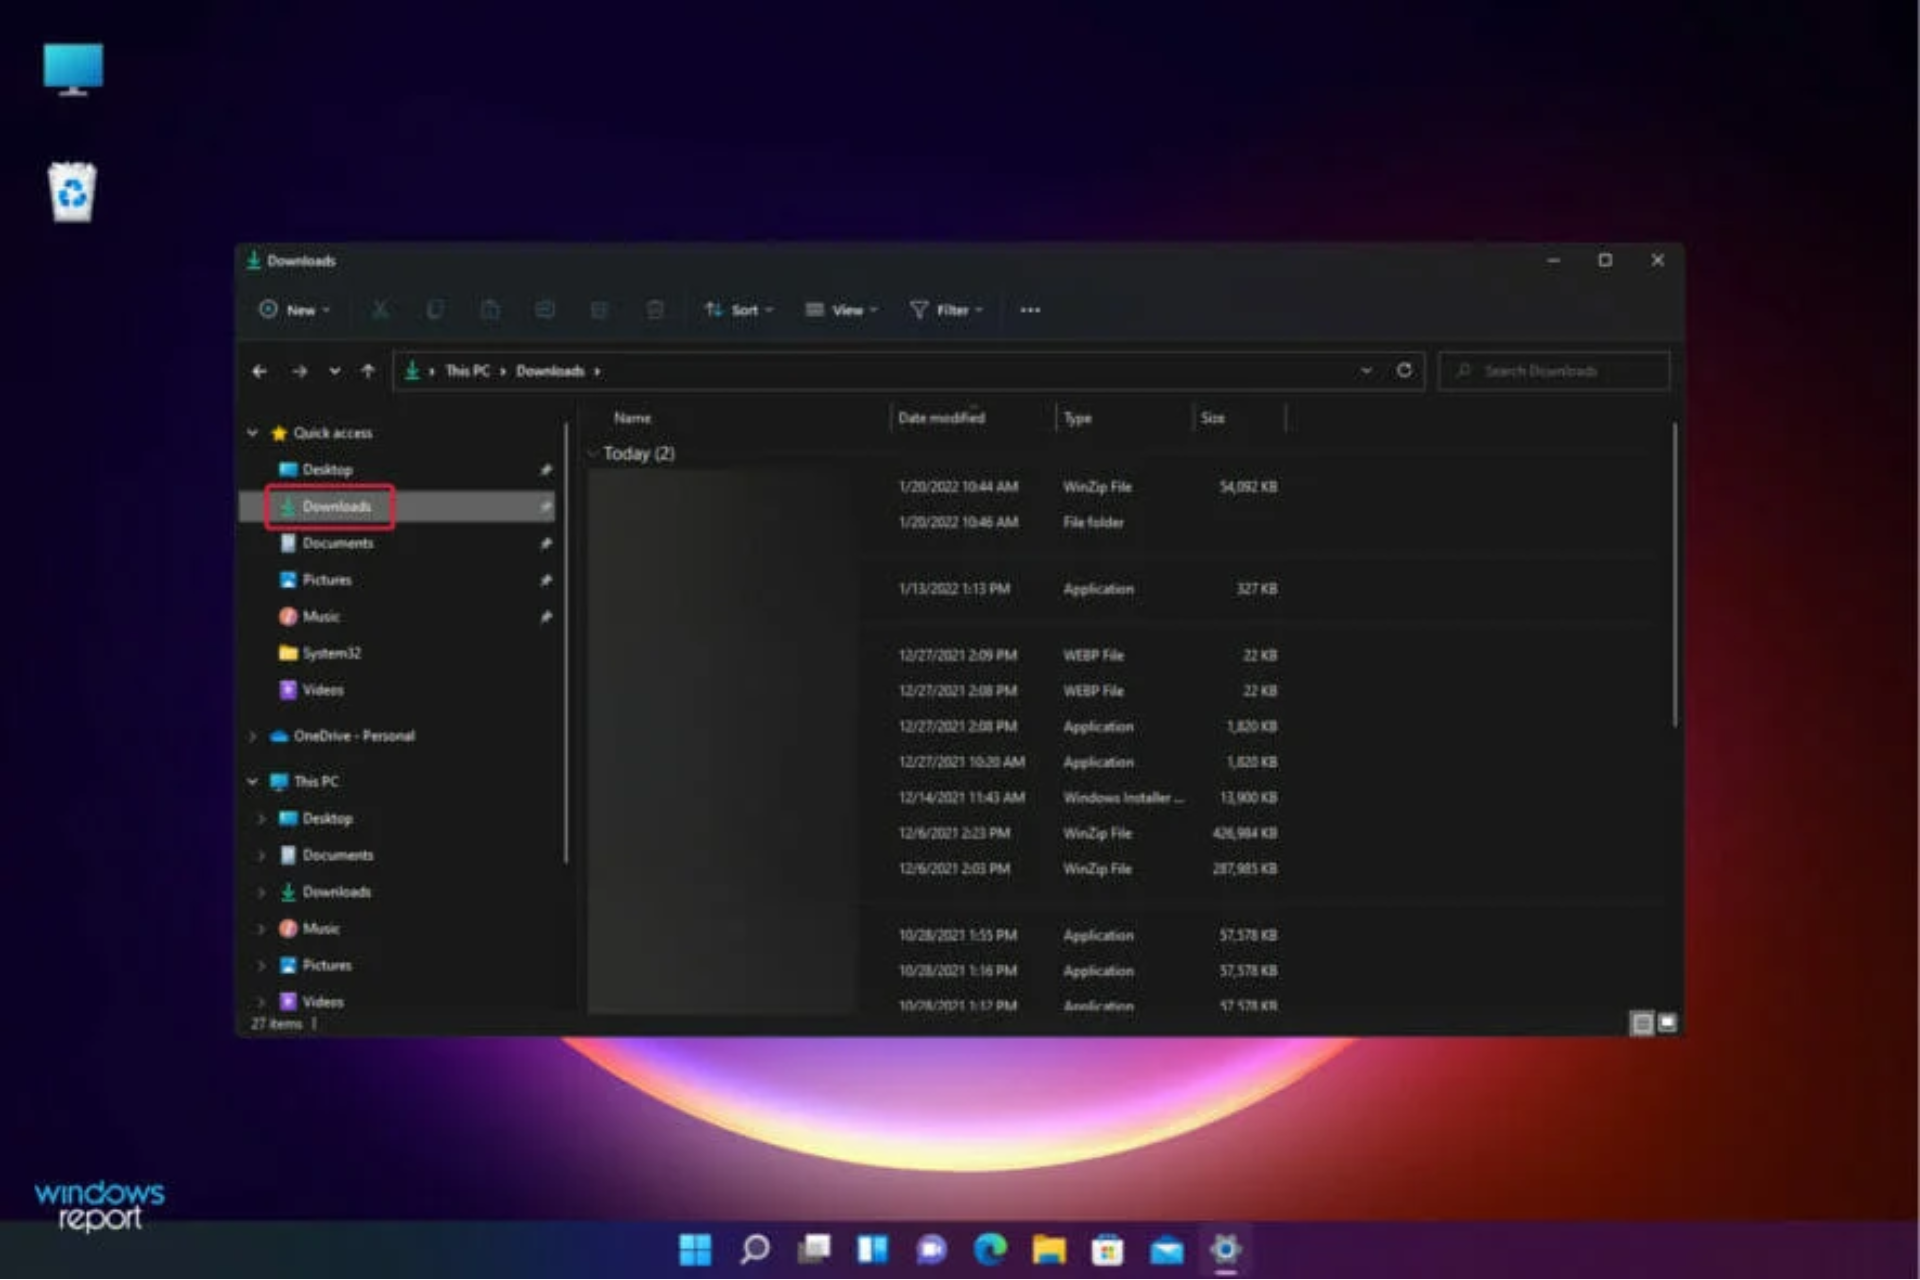This screenshot has height=1280, width=1920.
Task: Select the 426,984 KB WinZip File row
Action: pyautogui.click(x=934, y=833)
